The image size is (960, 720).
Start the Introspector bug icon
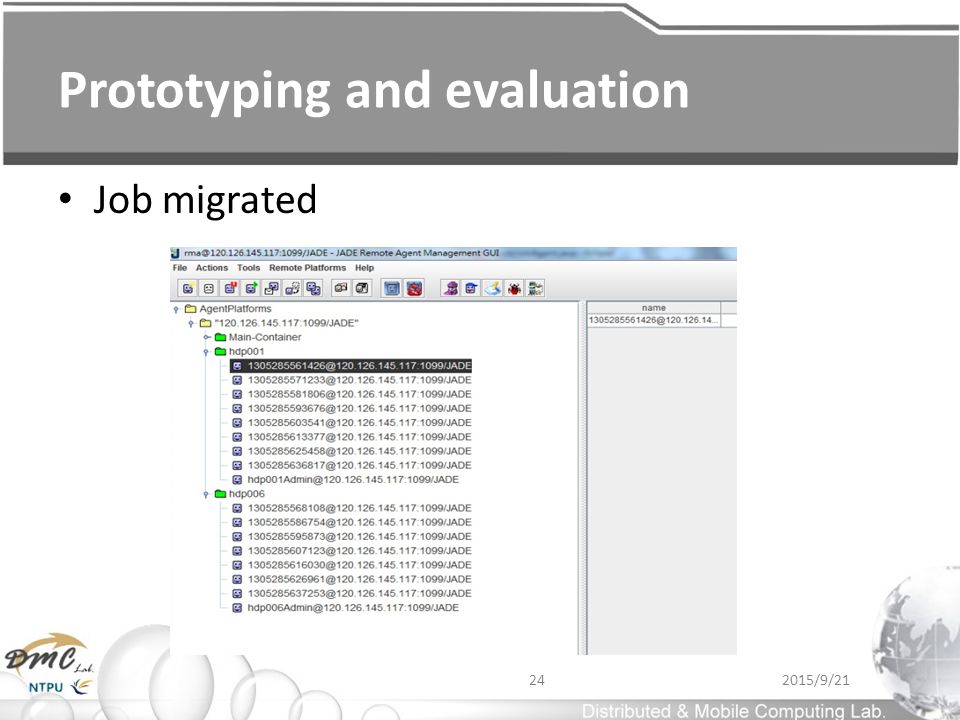coord(514,288)
